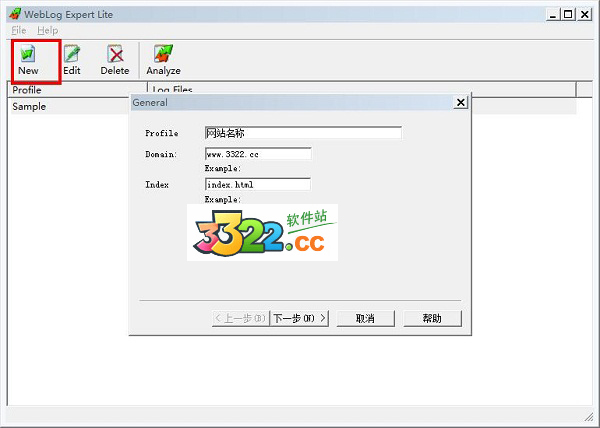Close the WebLog Expert Lite window

585,15
